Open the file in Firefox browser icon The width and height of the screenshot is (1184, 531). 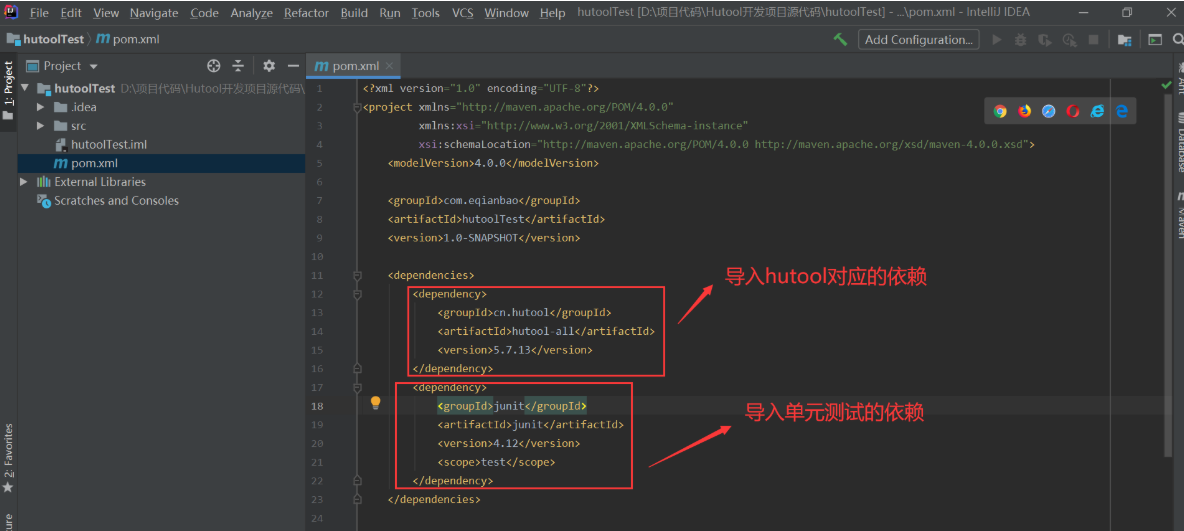(x=1025, y=111)
